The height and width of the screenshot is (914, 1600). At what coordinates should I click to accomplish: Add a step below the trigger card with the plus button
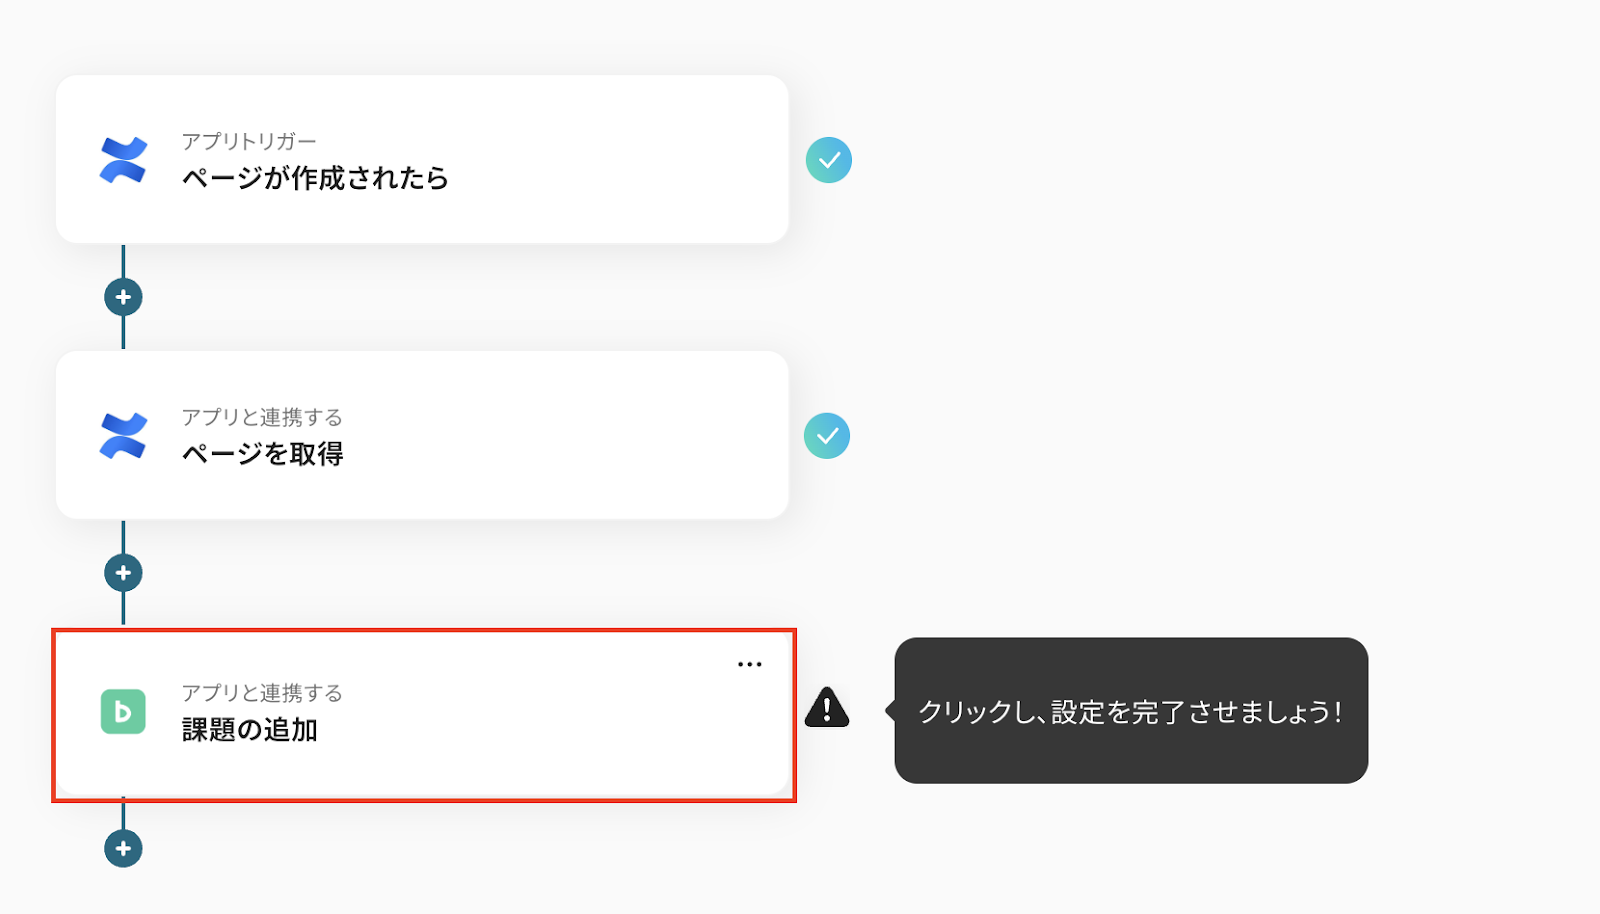[123, 297]
